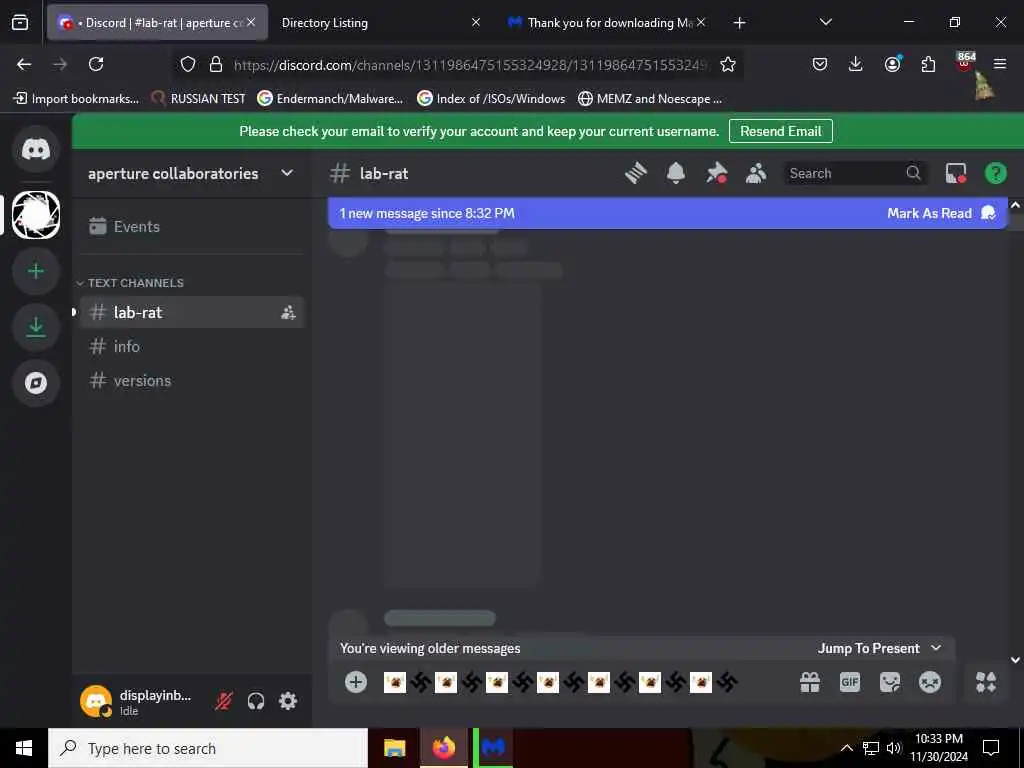Image resolution: width=1024 pixels, height=768 pixels.
Task: Bookmark this page with the star
Action: [728, 64]
